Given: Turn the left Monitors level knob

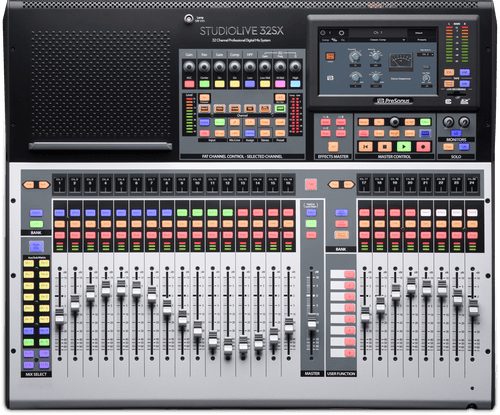Looking at the screenshot, I should (x=449, y=122).
